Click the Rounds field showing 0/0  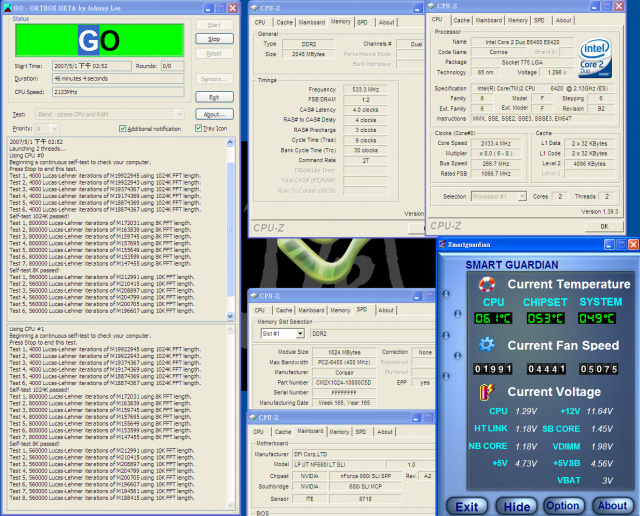click(173, 66)
